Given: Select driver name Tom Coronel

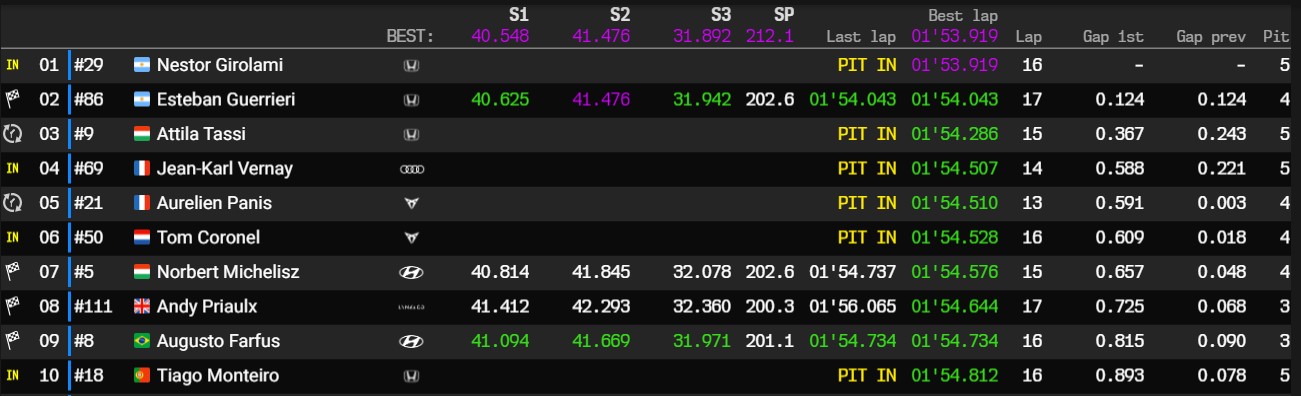Looking at the screenshot, I should pos(208,238).
